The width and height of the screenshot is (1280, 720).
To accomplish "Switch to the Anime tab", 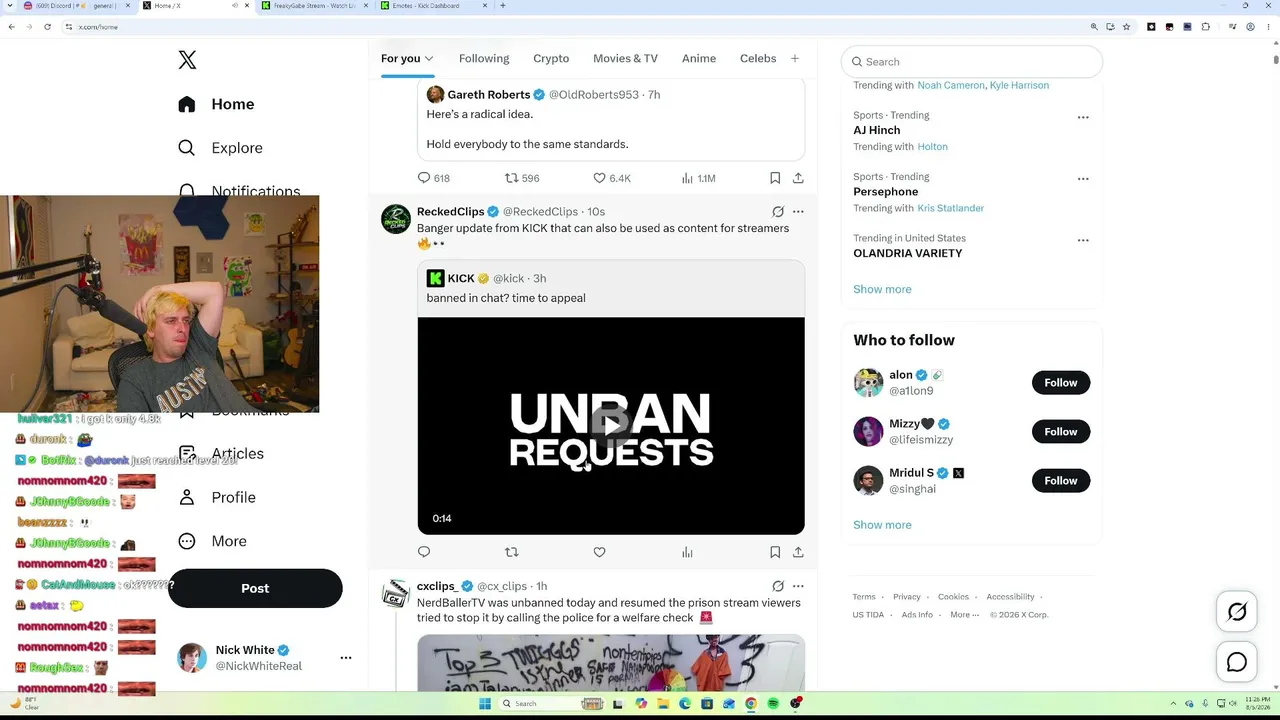I will pyautogui.click(x=699, y=58).
